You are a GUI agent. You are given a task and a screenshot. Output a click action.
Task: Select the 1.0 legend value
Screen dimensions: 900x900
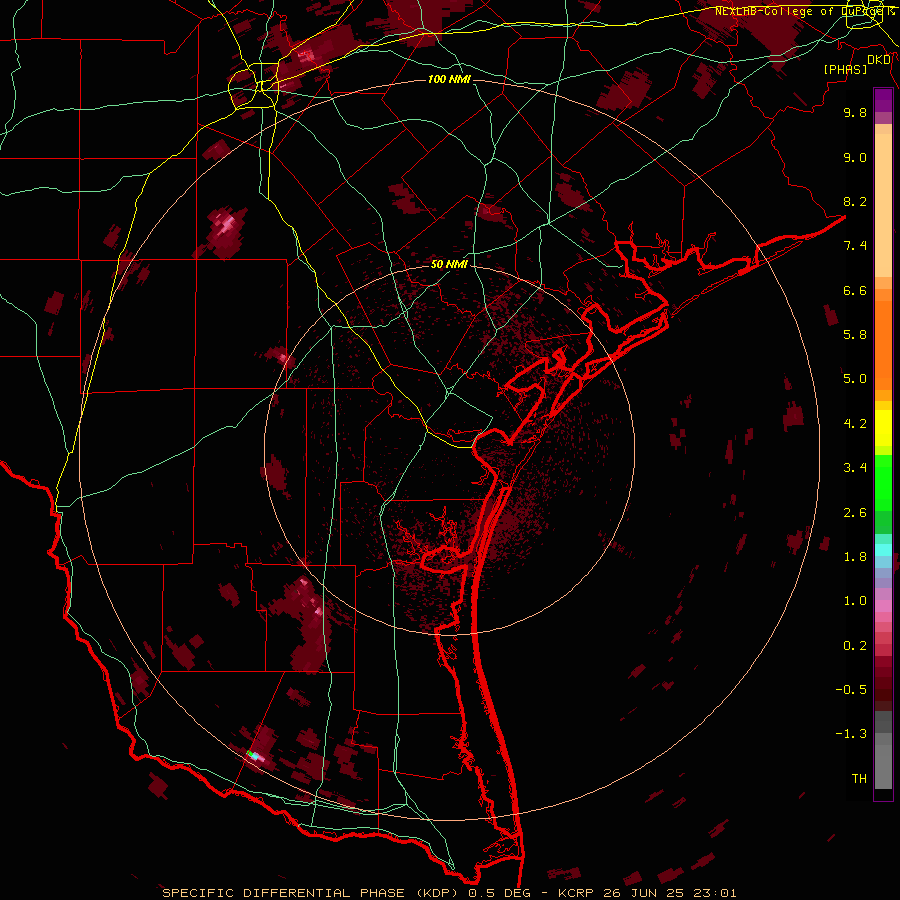tap(855, 601)
